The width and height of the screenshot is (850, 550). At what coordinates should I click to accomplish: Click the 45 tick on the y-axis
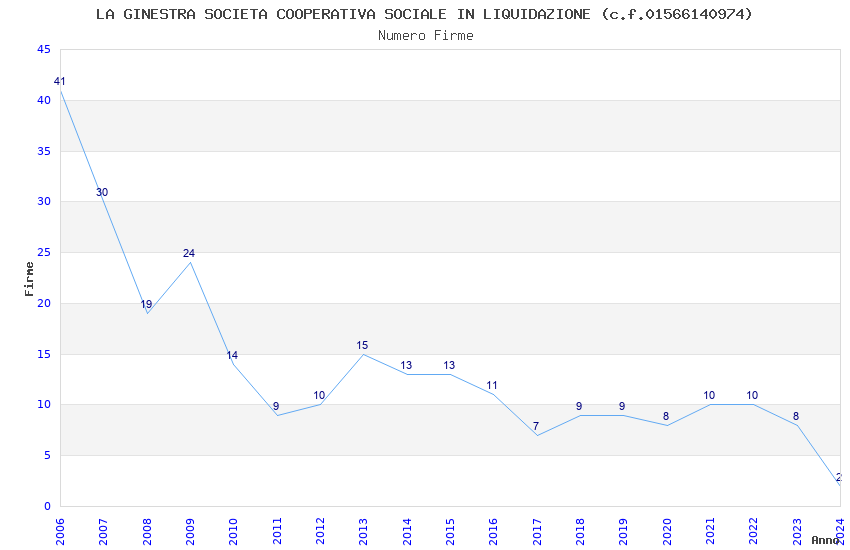coord(43,50)
